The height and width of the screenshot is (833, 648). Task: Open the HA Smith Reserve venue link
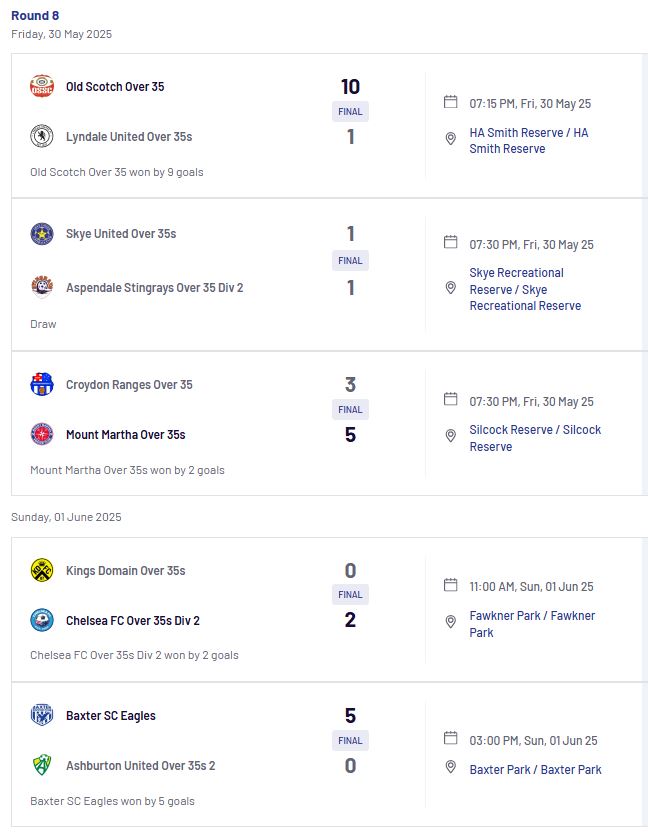point(528,141)
